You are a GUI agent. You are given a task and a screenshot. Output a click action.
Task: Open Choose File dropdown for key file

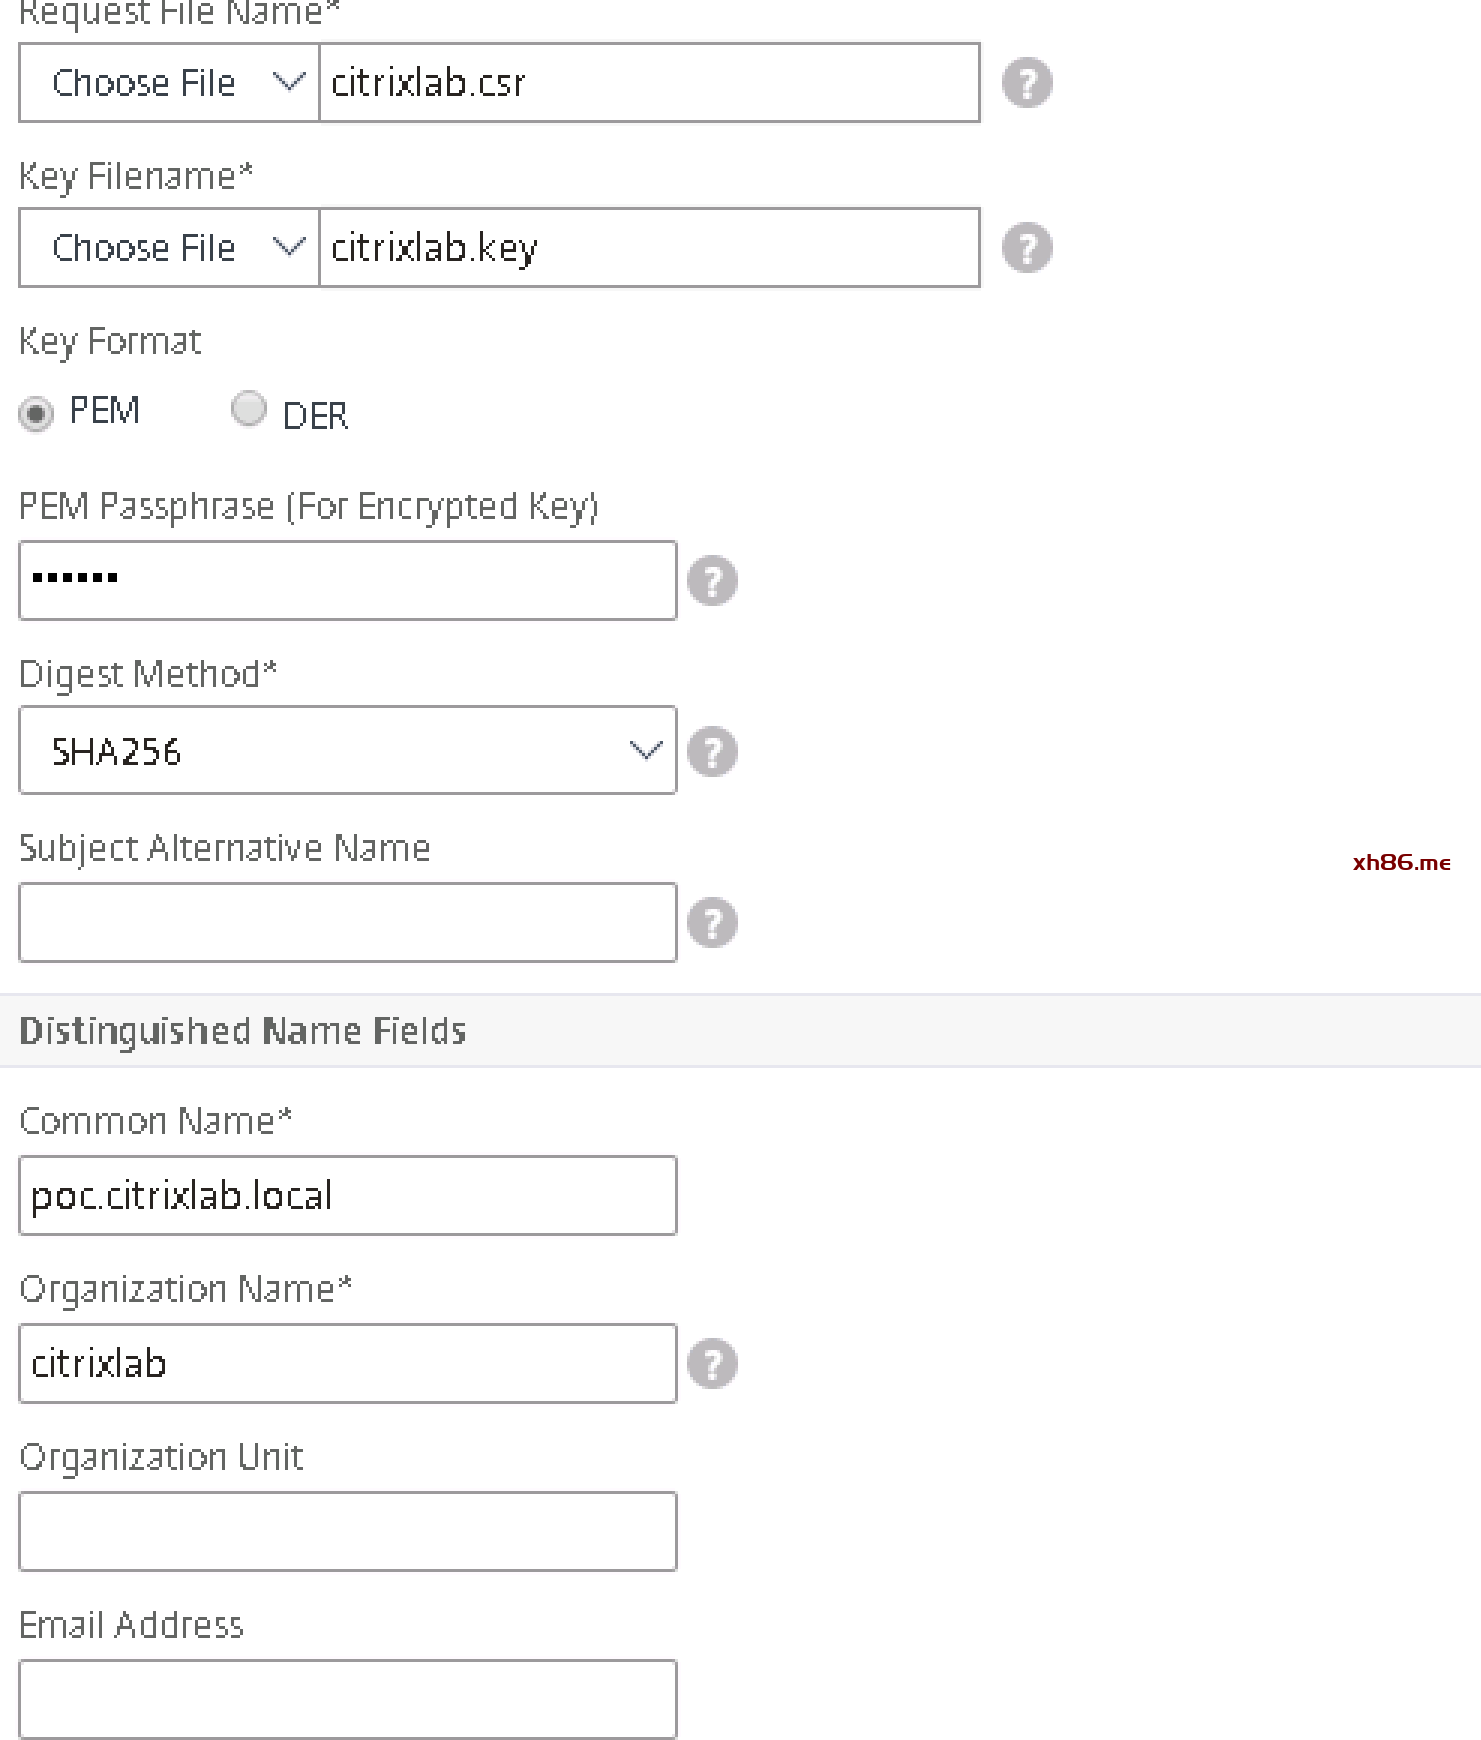point(169,248)
